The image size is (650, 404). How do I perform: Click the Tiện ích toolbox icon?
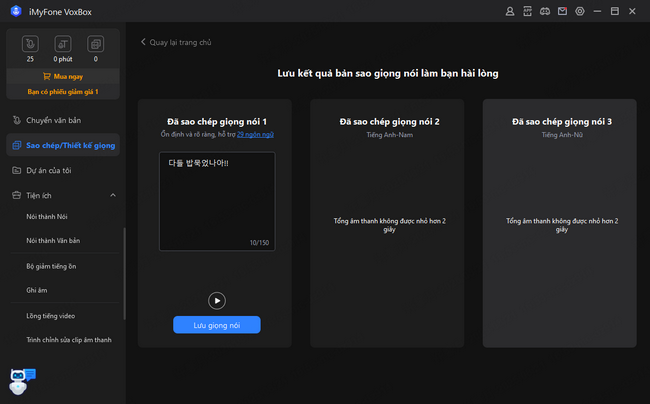(17, 195)
